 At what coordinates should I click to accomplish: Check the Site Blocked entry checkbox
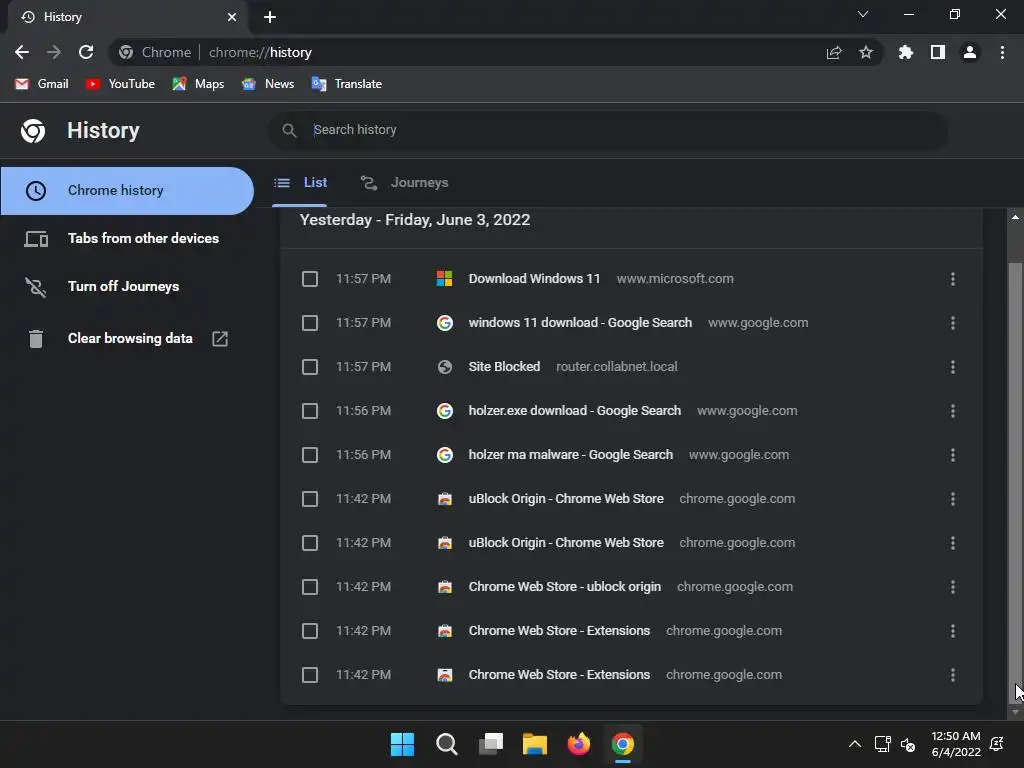310,367
